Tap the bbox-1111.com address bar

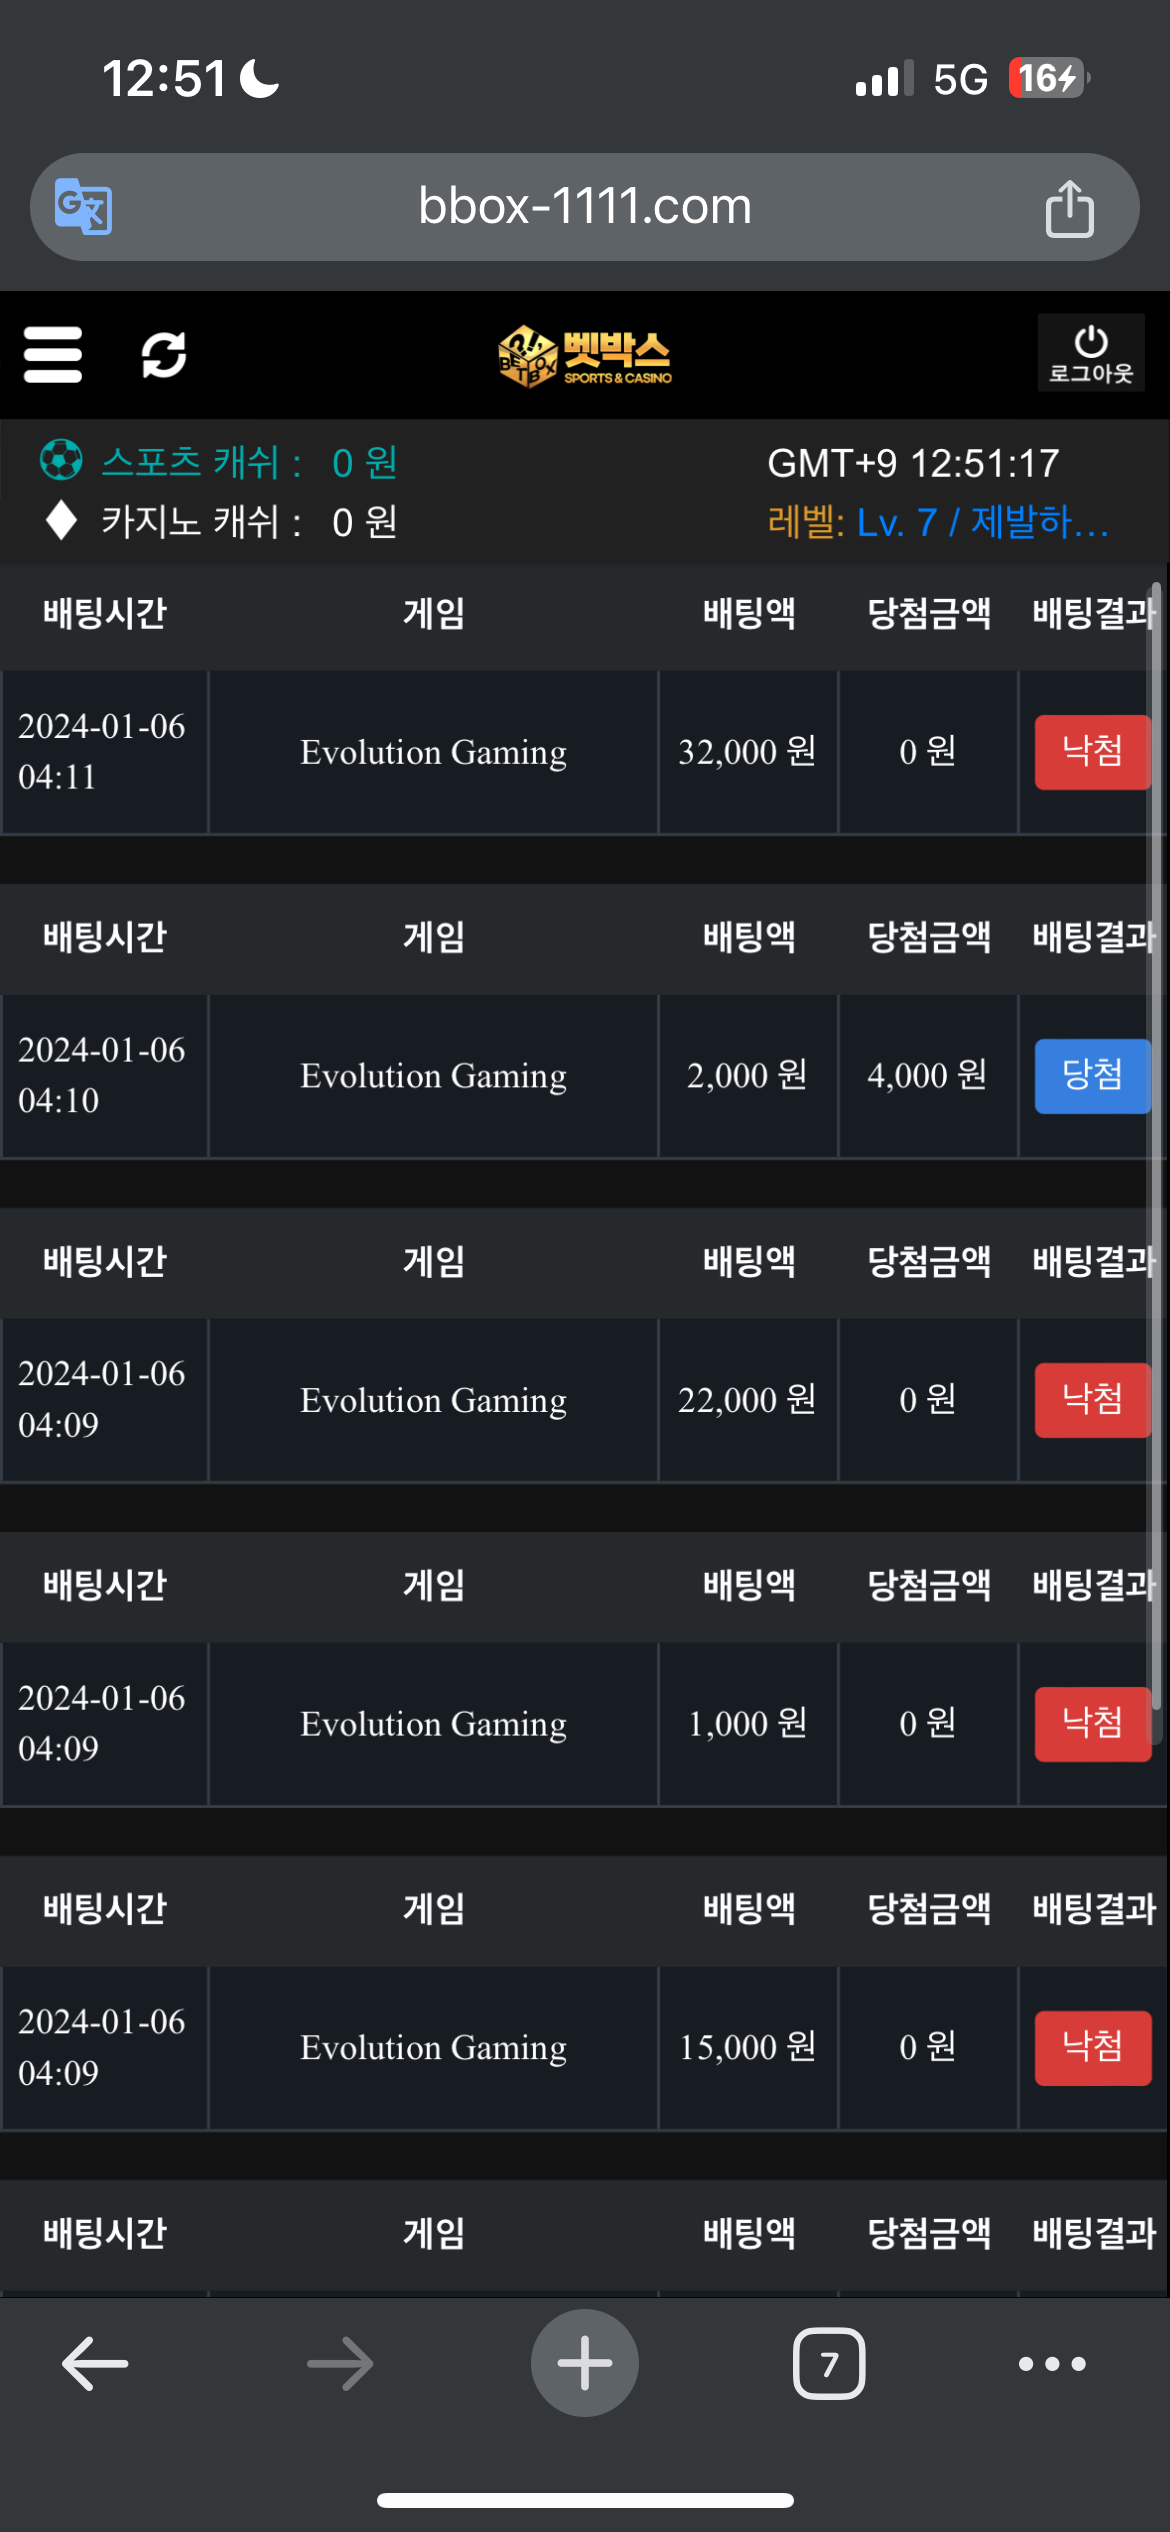pos(585,207)
